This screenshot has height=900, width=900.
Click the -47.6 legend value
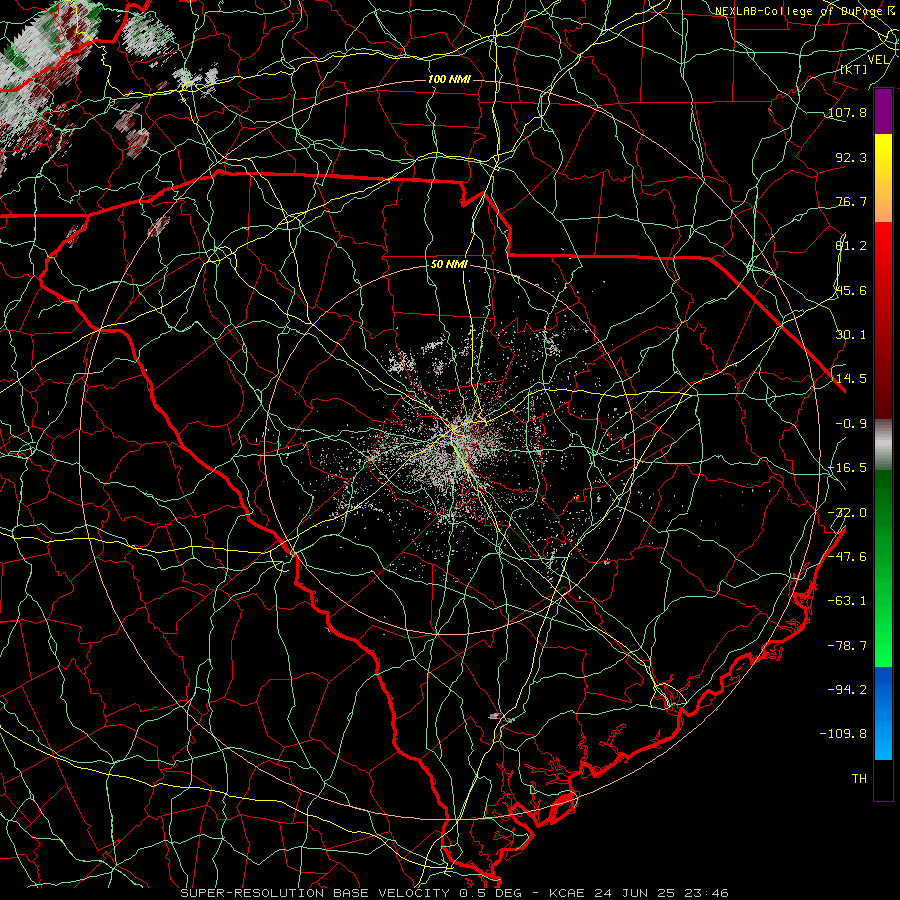[847, 557]
